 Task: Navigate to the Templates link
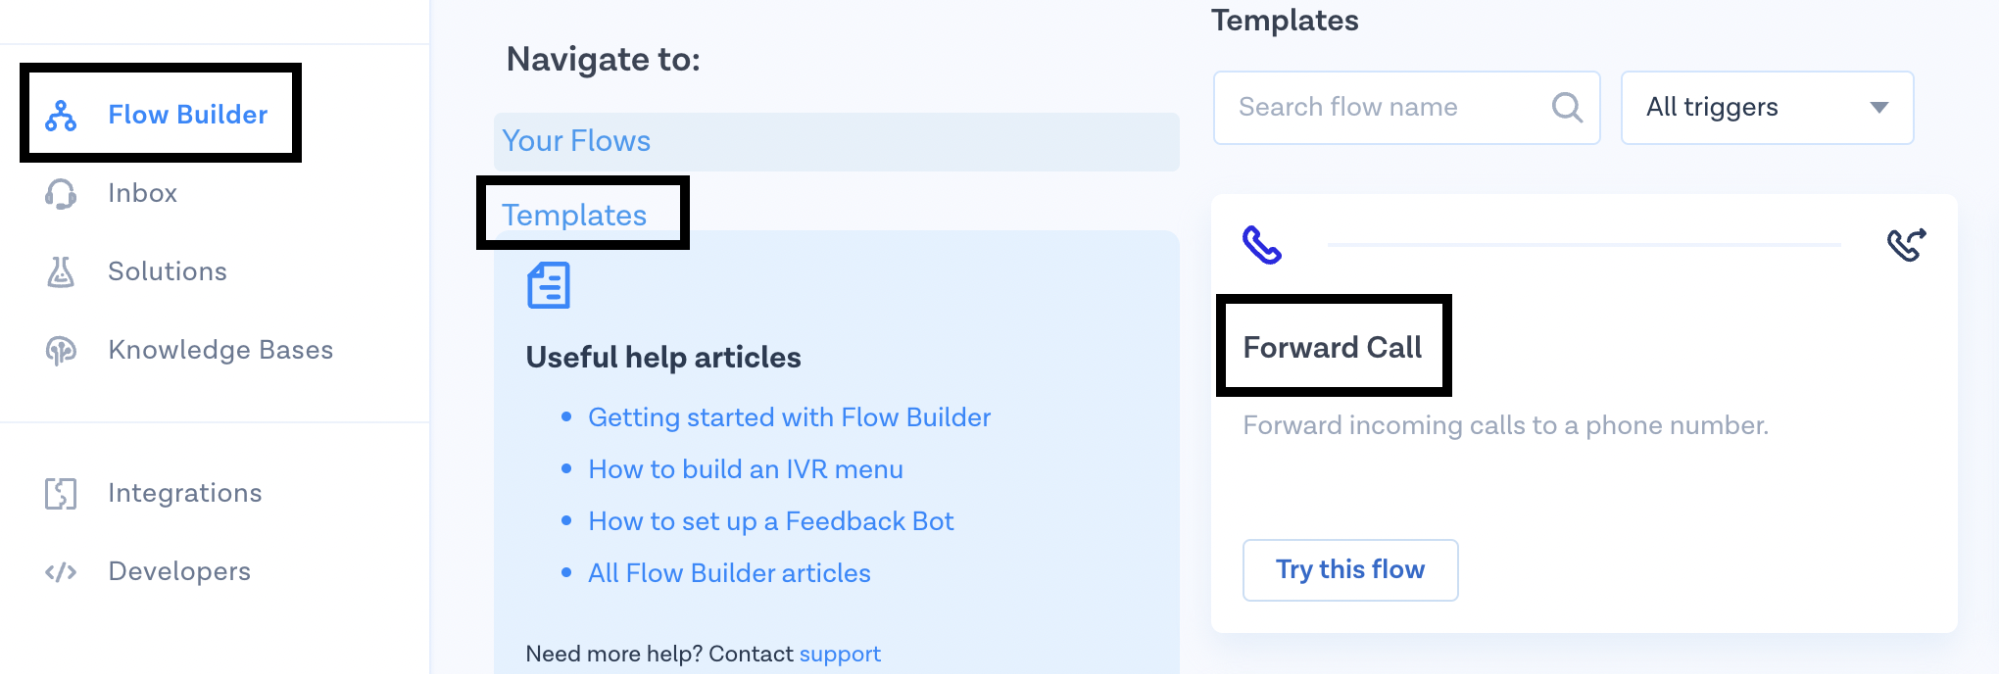[574, 215]
